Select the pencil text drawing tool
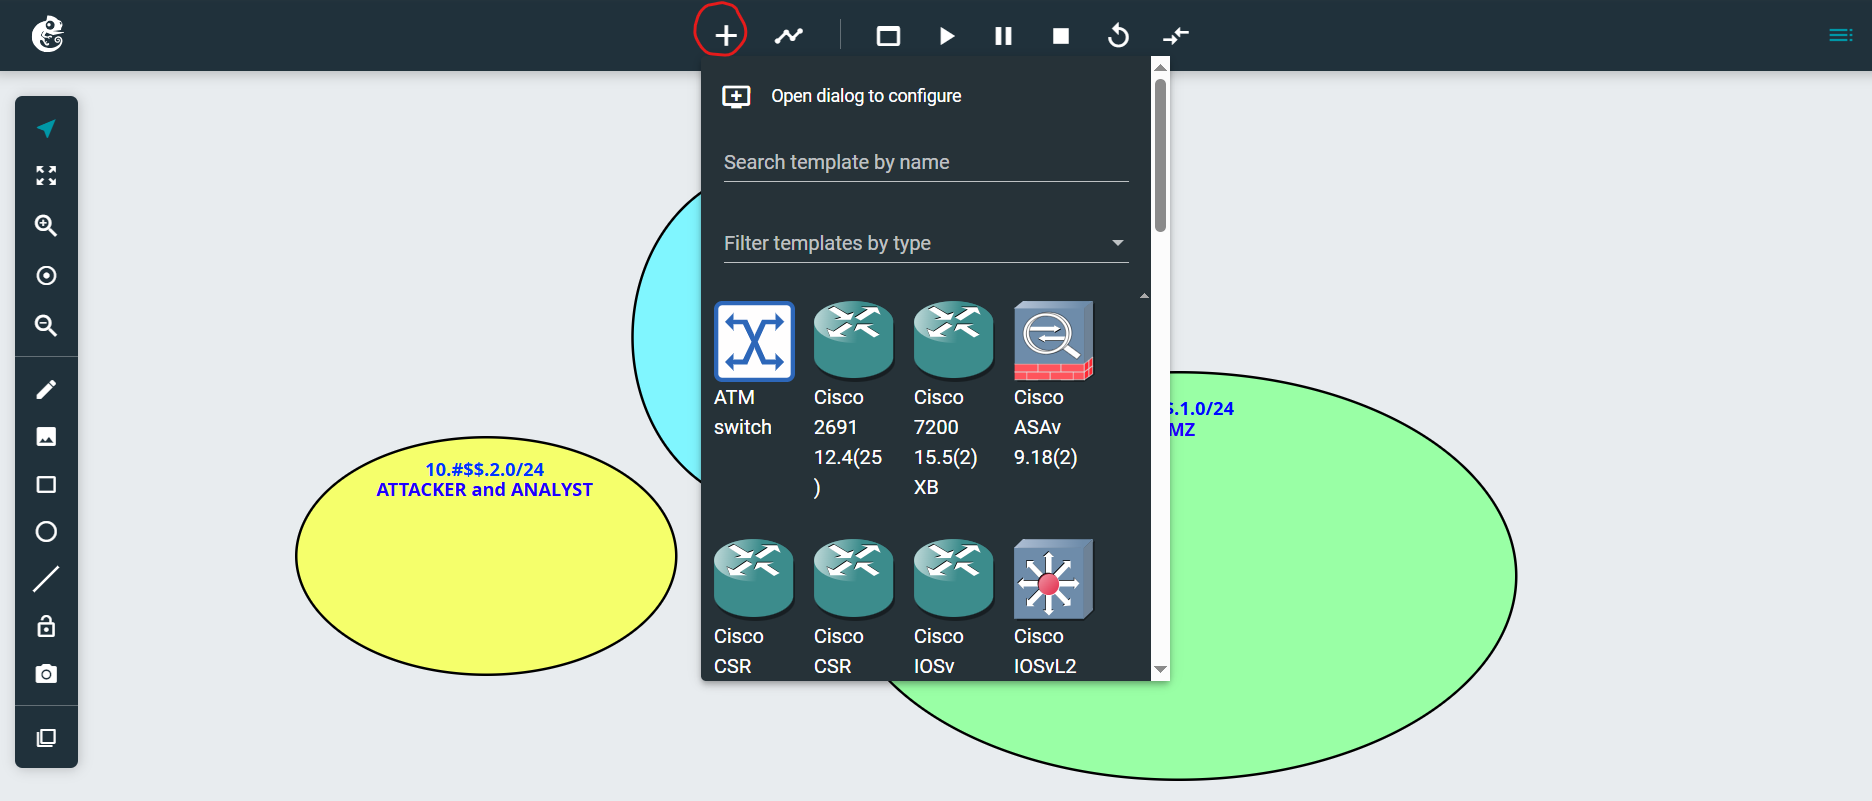The image size is (1872, 801). click(46, 389)
